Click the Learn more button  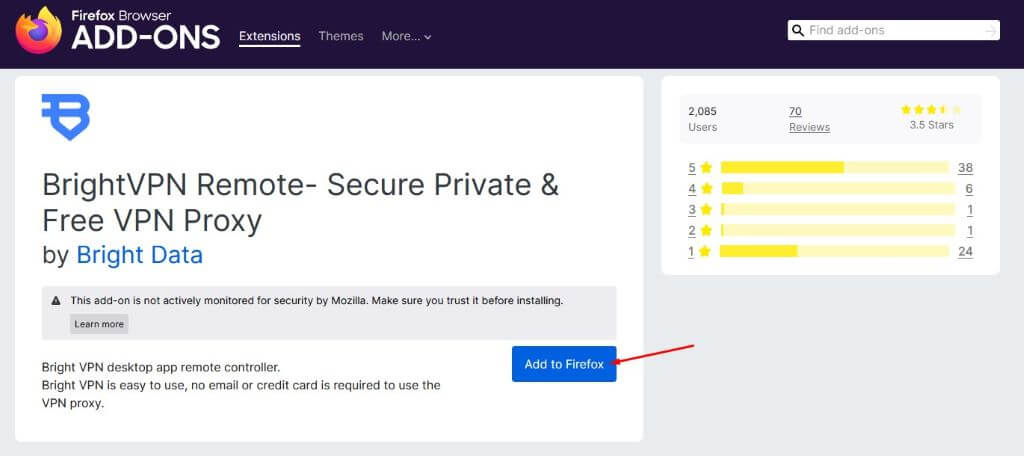tap(99, 324)
